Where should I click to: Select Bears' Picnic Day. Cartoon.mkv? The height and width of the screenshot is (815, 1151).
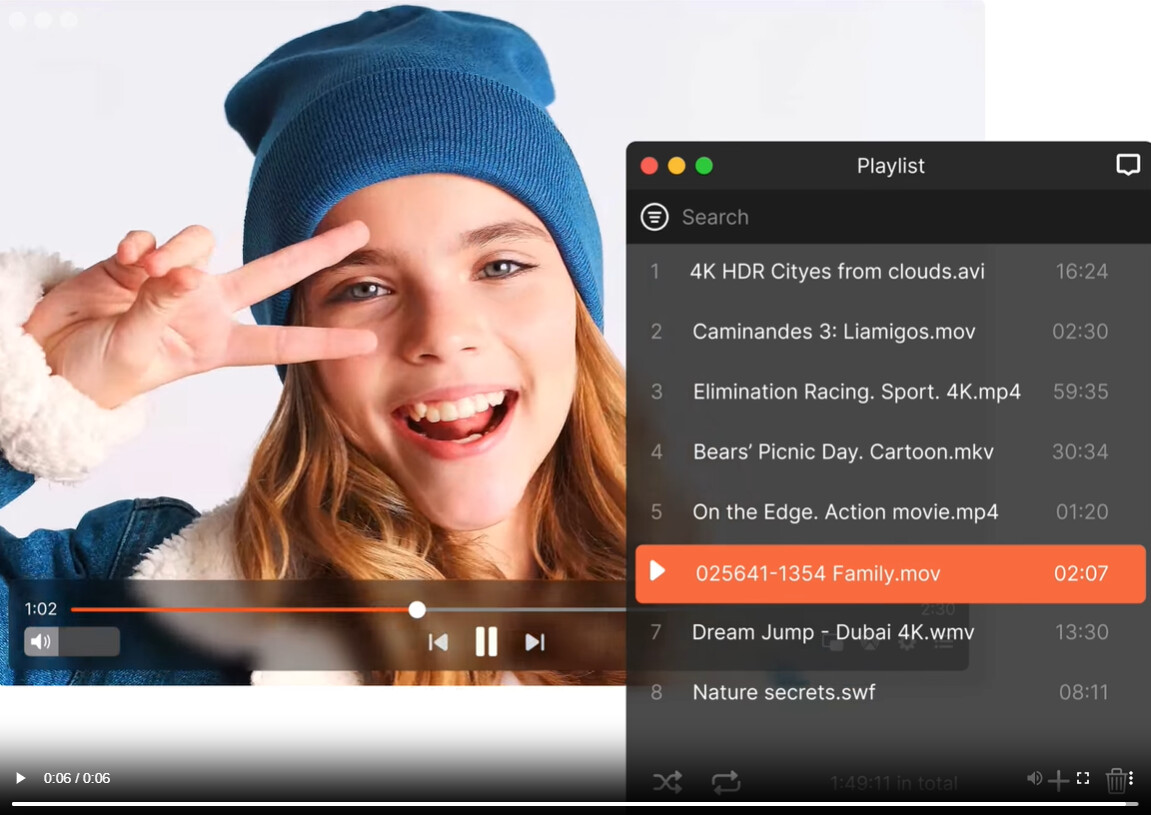pyautogui.click(x=843, y=452)
